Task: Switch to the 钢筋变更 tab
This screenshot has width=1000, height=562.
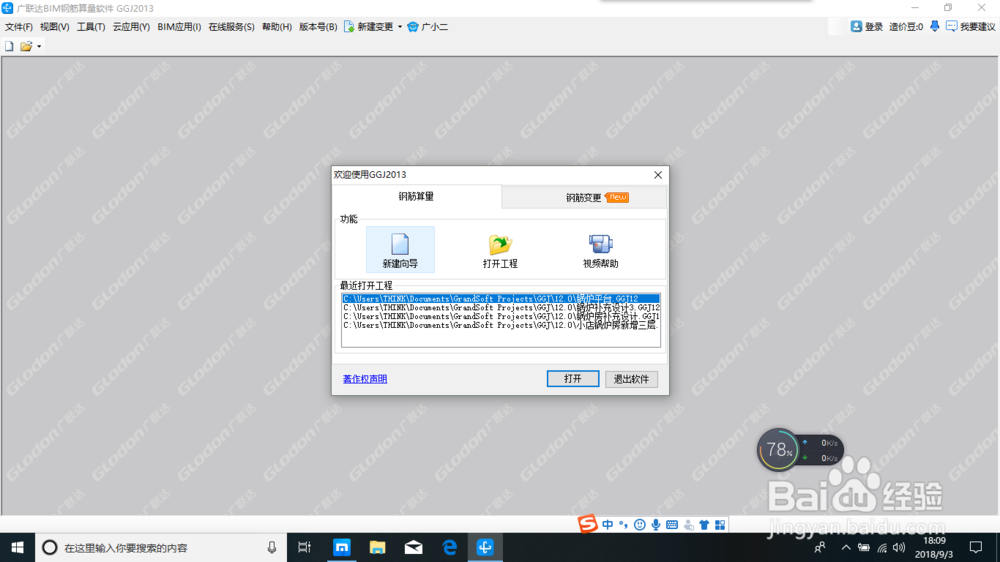Action: [x=584, y=198]
